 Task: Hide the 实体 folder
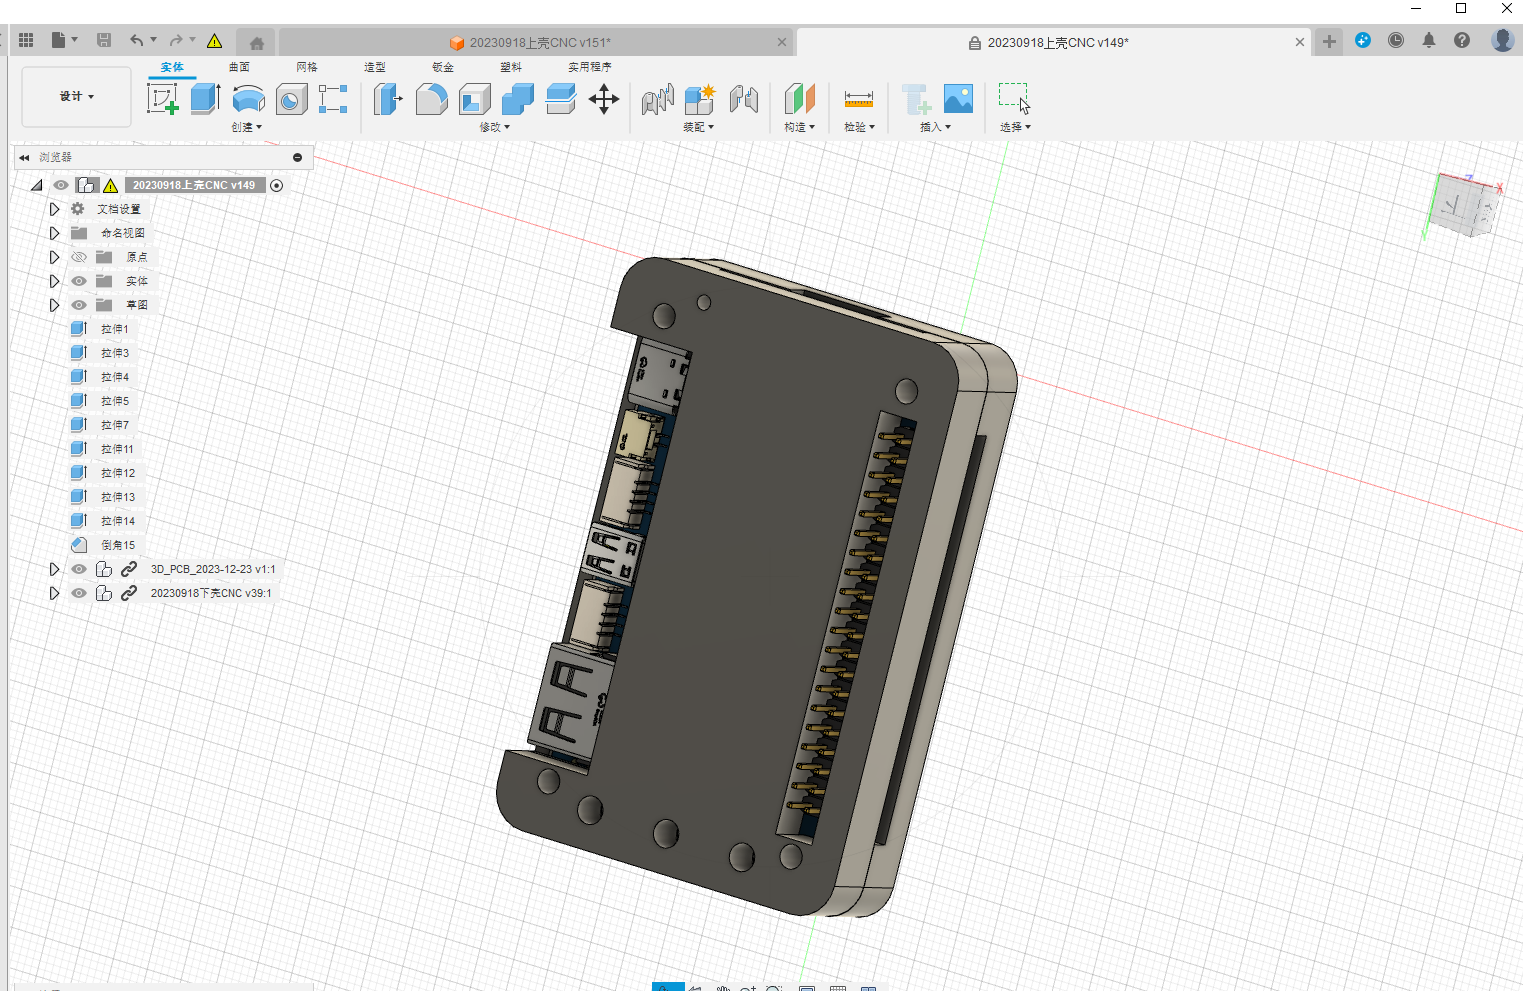click(x=79, y=281)
